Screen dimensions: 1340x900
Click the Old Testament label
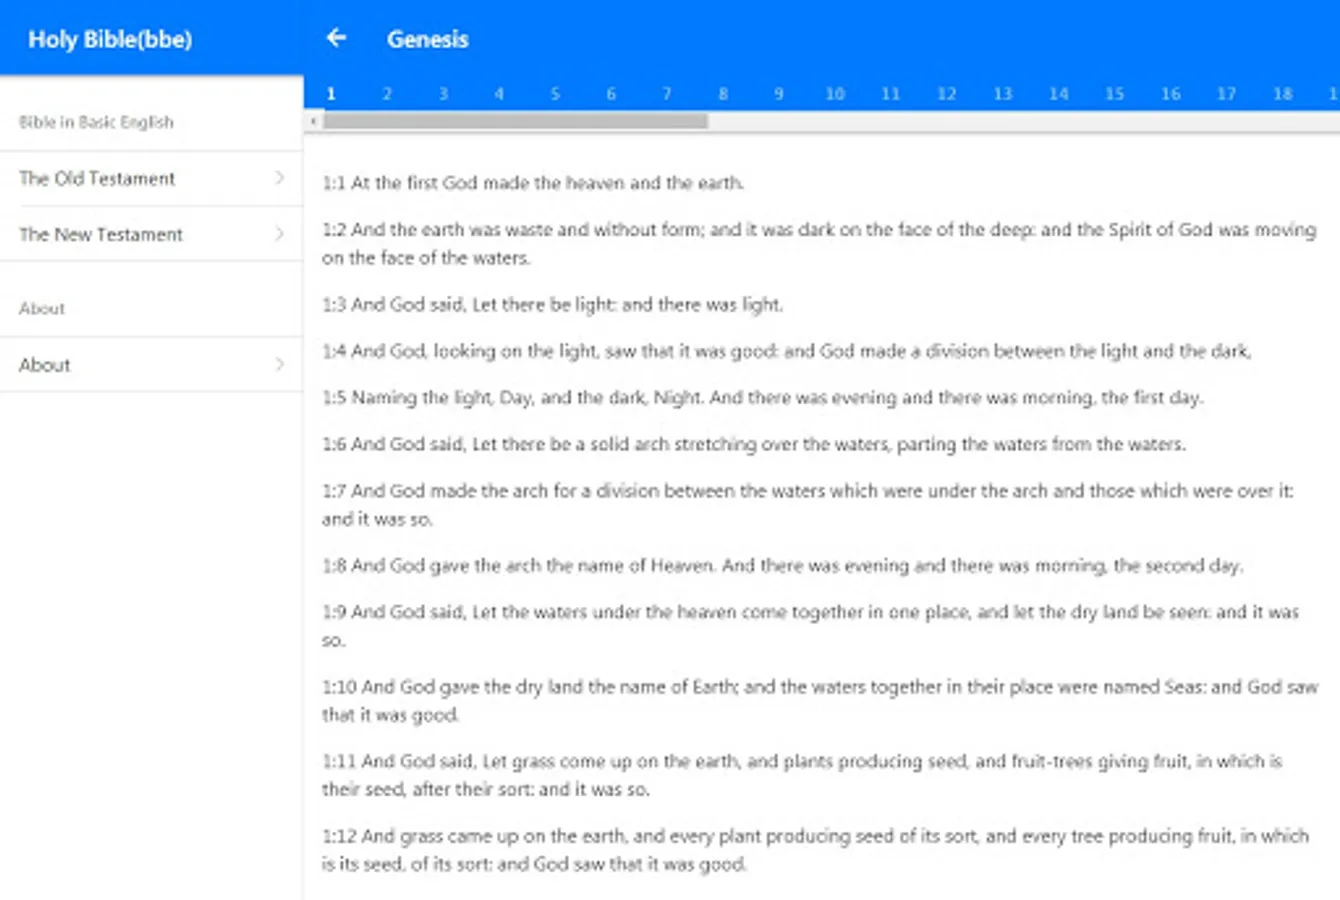[x=95, y=178]
